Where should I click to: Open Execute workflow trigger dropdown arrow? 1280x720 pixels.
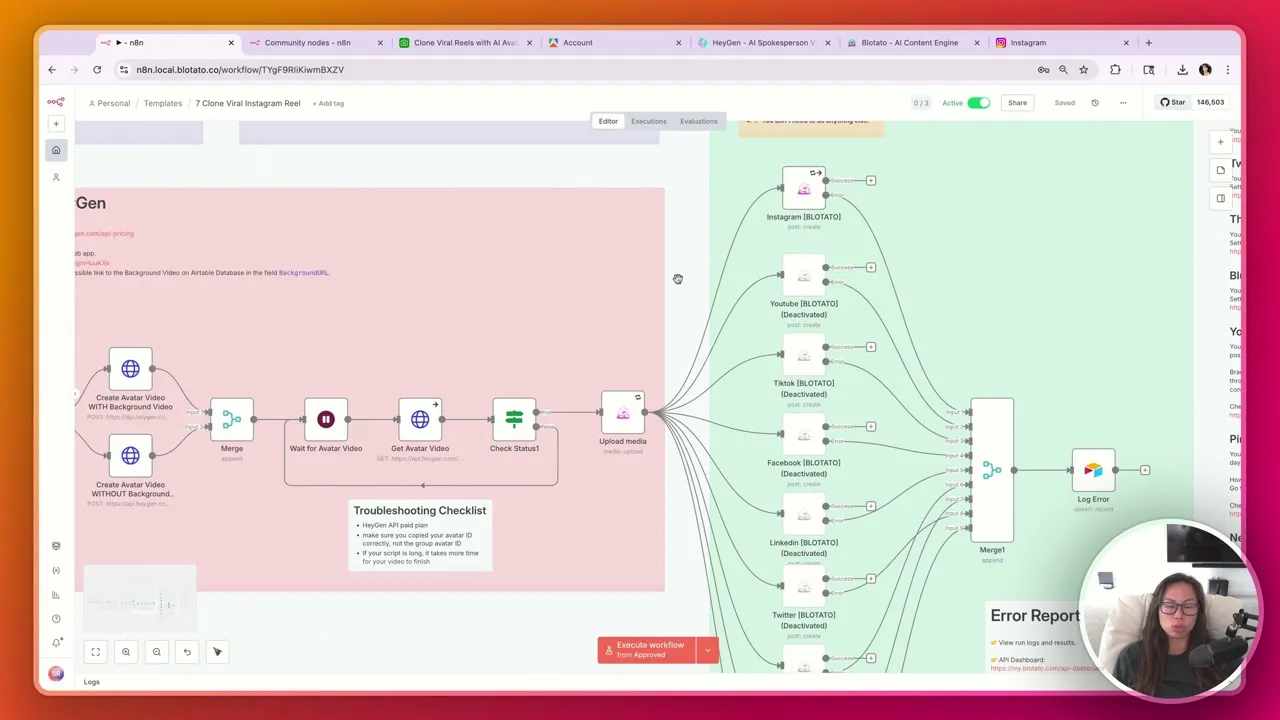tap(708, 650)
